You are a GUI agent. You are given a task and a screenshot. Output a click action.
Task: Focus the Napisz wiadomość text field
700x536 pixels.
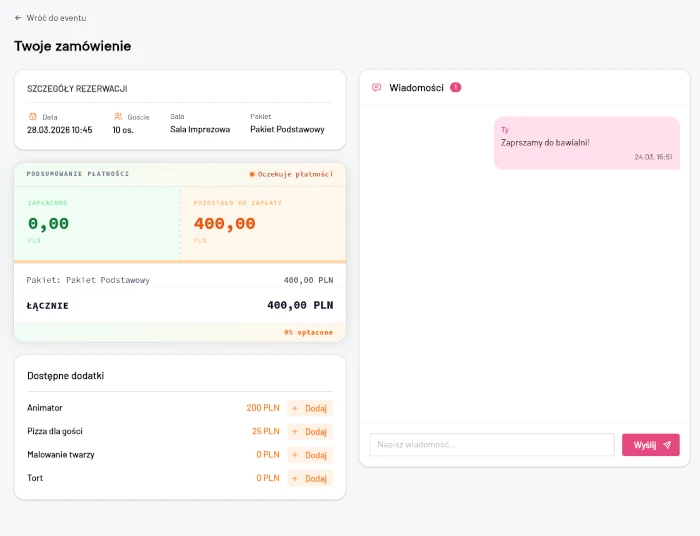(491, 445)
